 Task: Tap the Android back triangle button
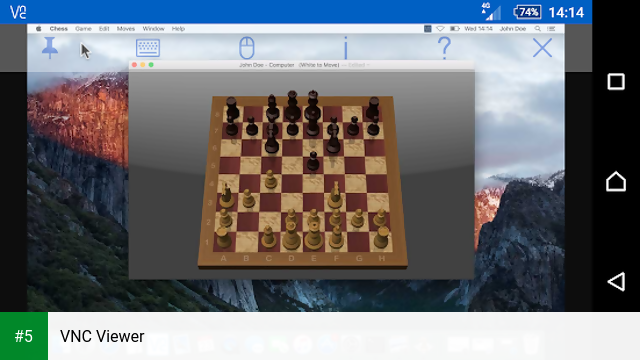coord(616,282)
